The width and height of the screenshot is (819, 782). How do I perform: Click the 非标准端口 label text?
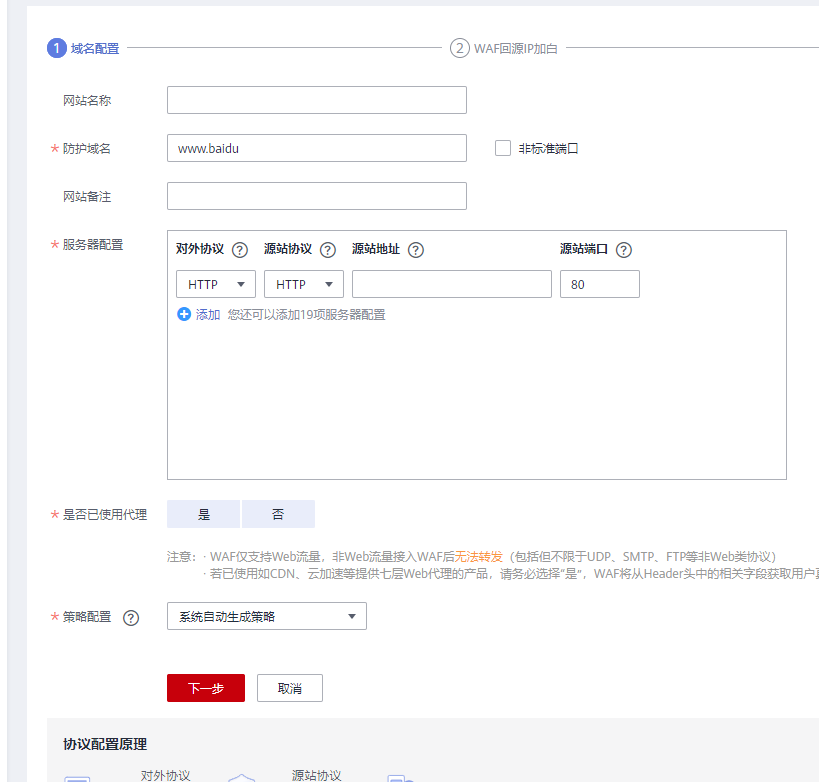click(548, 148)
